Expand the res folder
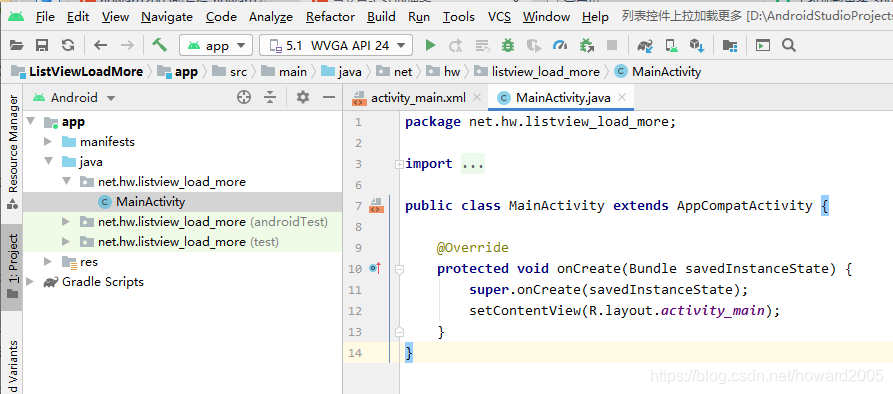The image size is (893, 394). [x=48, y=262]
